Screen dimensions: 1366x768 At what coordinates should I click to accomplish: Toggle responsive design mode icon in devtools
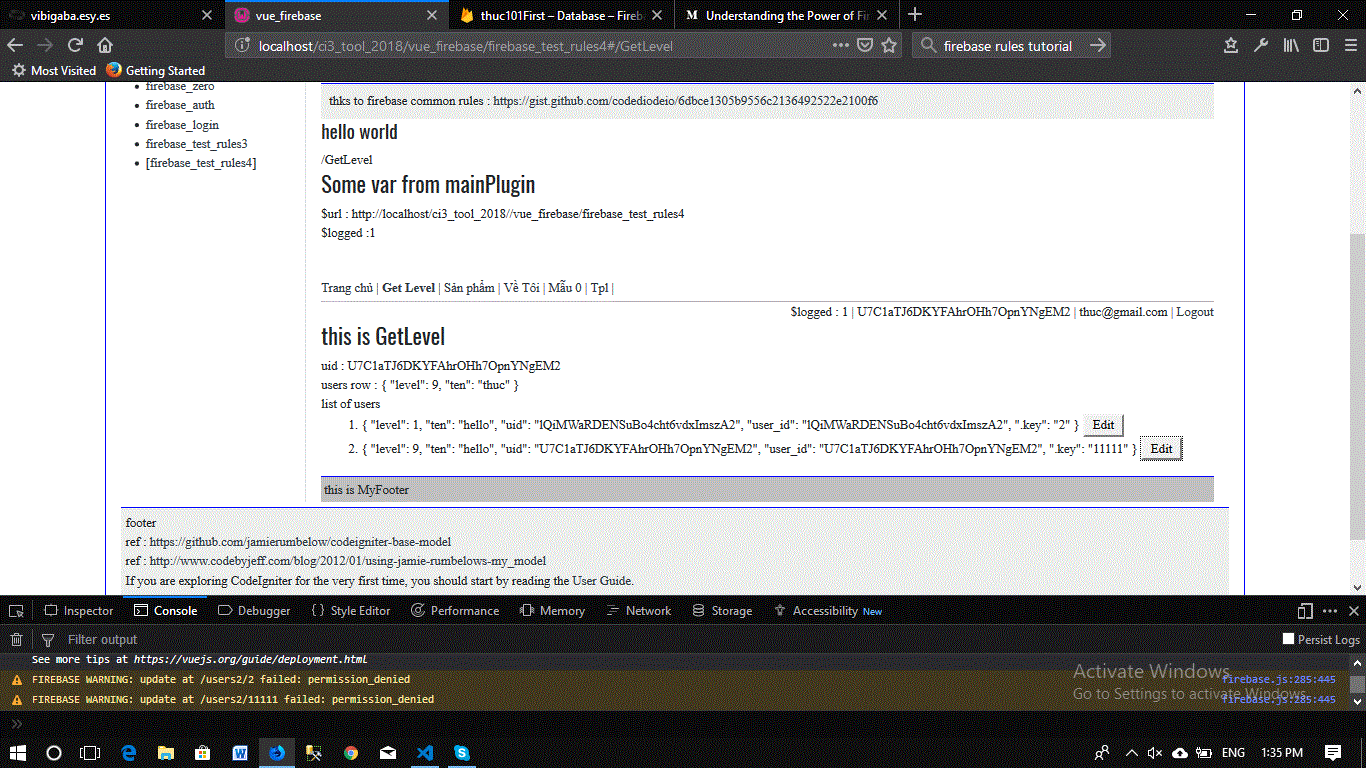[x=1305, y=611]
